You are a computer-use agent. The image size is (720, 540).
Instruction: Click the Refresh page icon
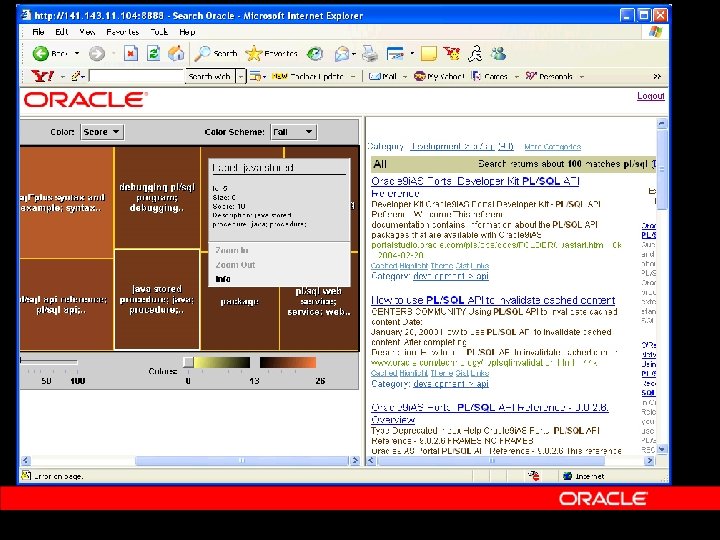click(x=153, y=54)
